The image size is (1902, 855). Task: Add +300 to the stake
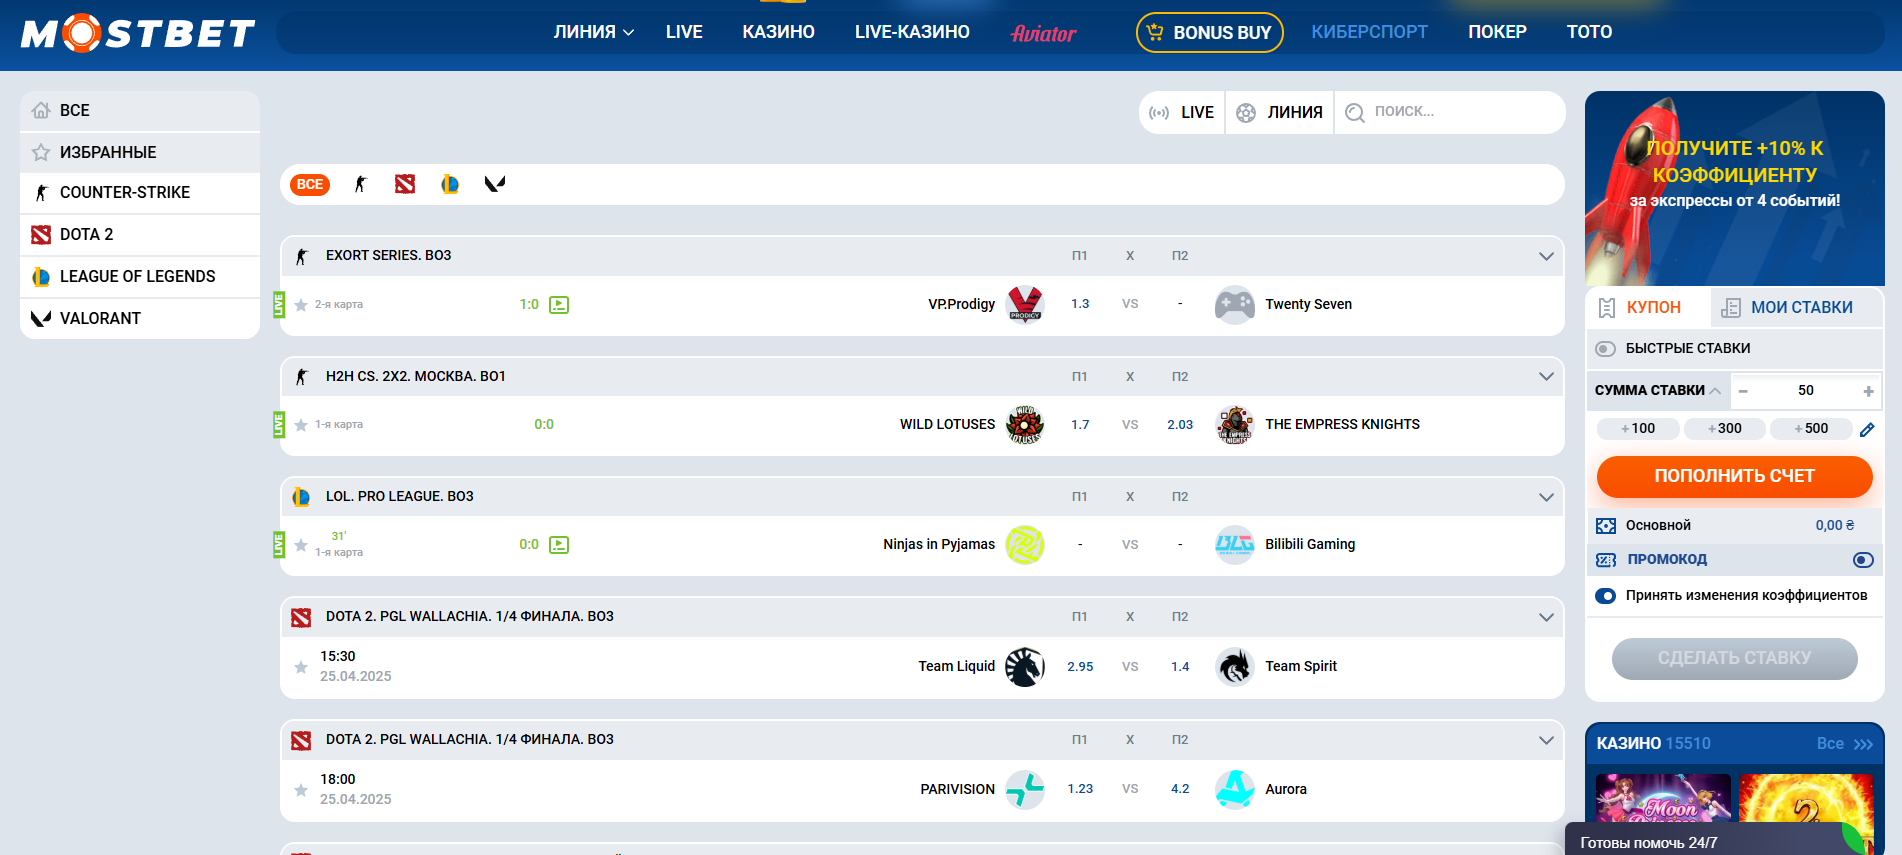pos(1725,429)
